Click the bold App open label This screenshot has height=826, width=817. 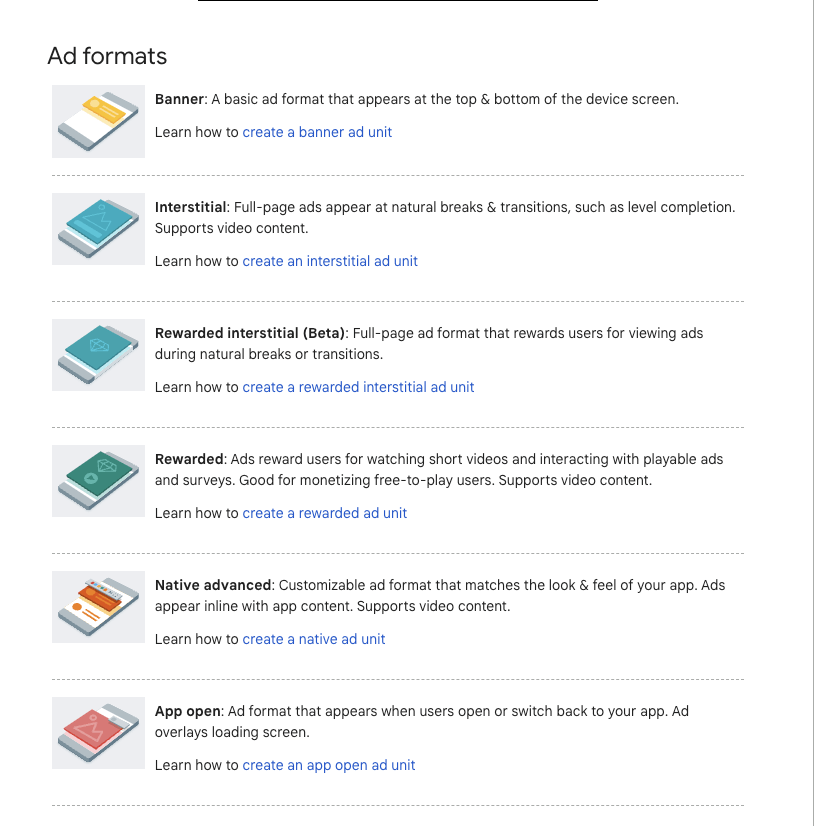tap(188, 711)
